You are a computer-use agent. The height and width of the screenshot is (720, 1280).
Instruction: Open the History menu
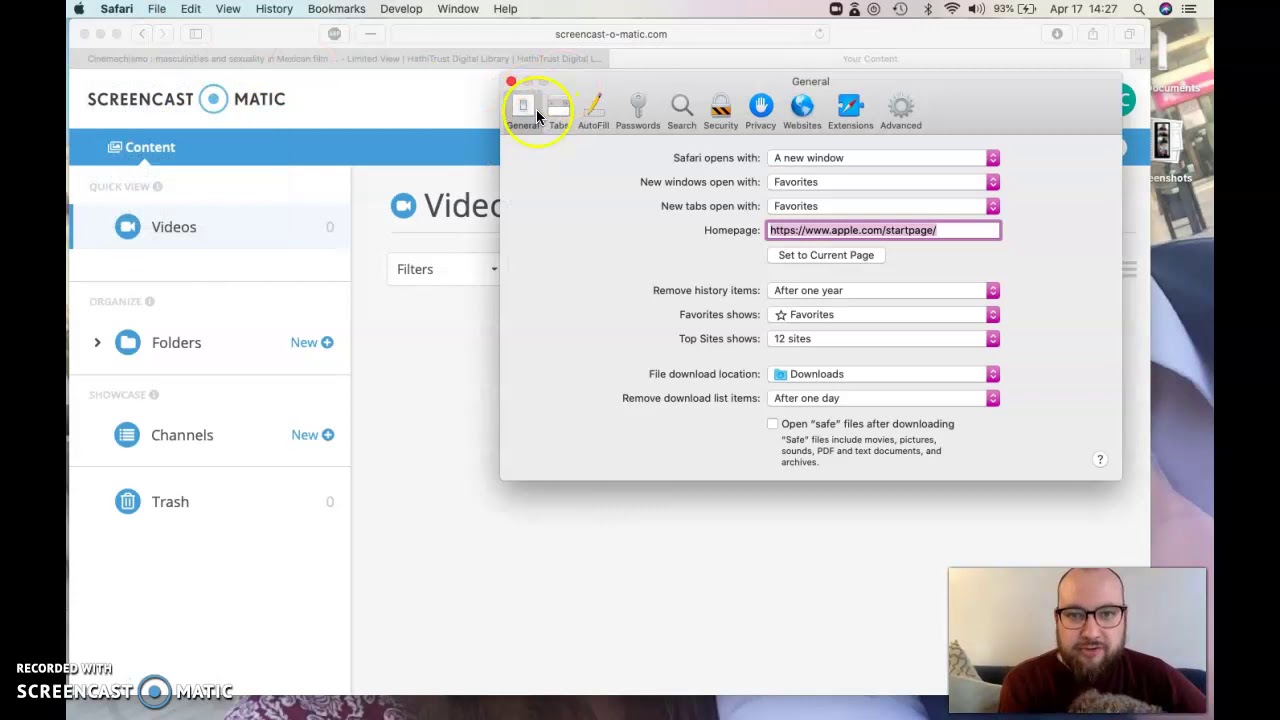click(274, 9)
